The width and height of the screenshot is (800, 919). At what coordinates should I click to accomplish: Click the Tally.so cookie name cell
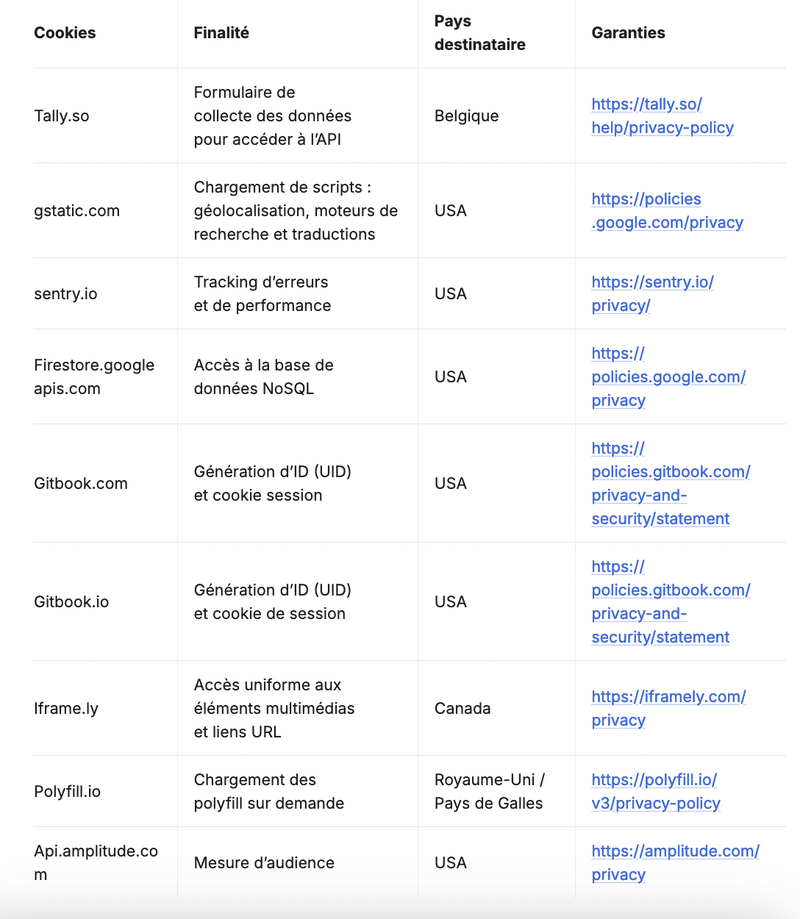(62, 116)
